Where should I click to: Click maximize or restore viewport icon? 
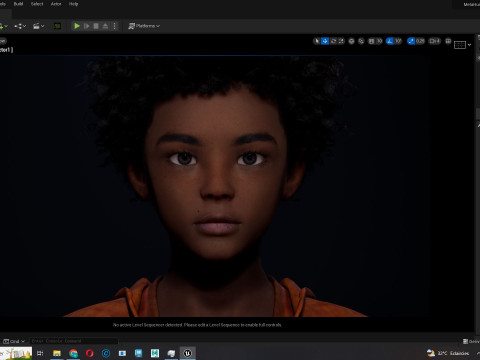point(448,41)
